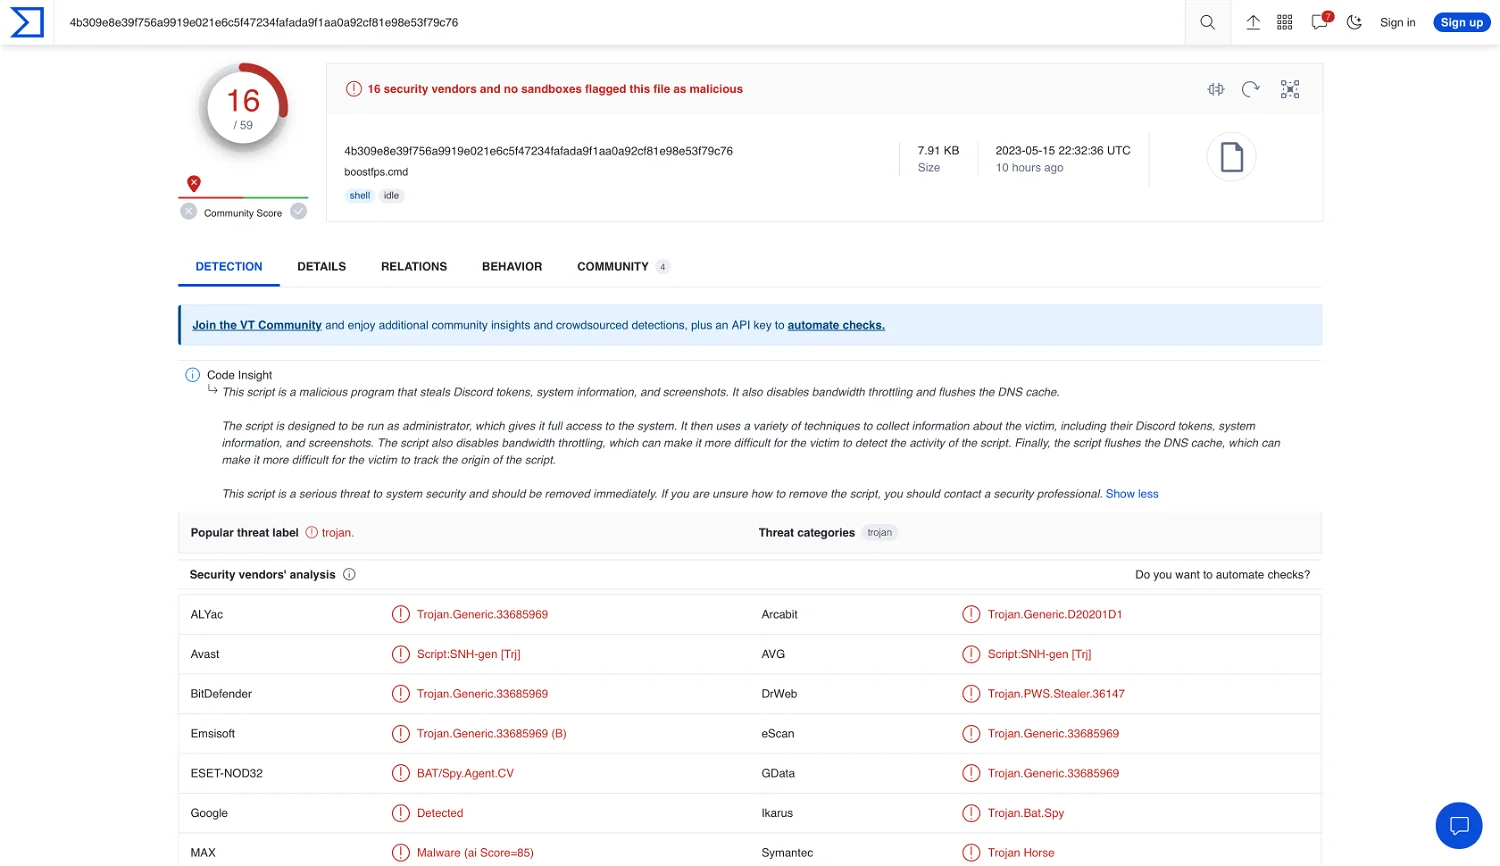Image resolution: width=1500 pixels, height=866 pixels.
Task: Click the VirusTotal logo
Action: 26,21
